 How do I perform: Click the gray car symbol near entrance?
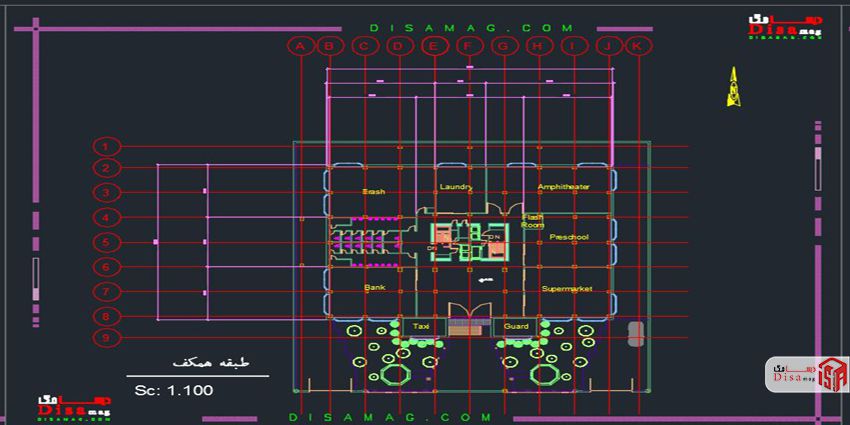(635, 334)
